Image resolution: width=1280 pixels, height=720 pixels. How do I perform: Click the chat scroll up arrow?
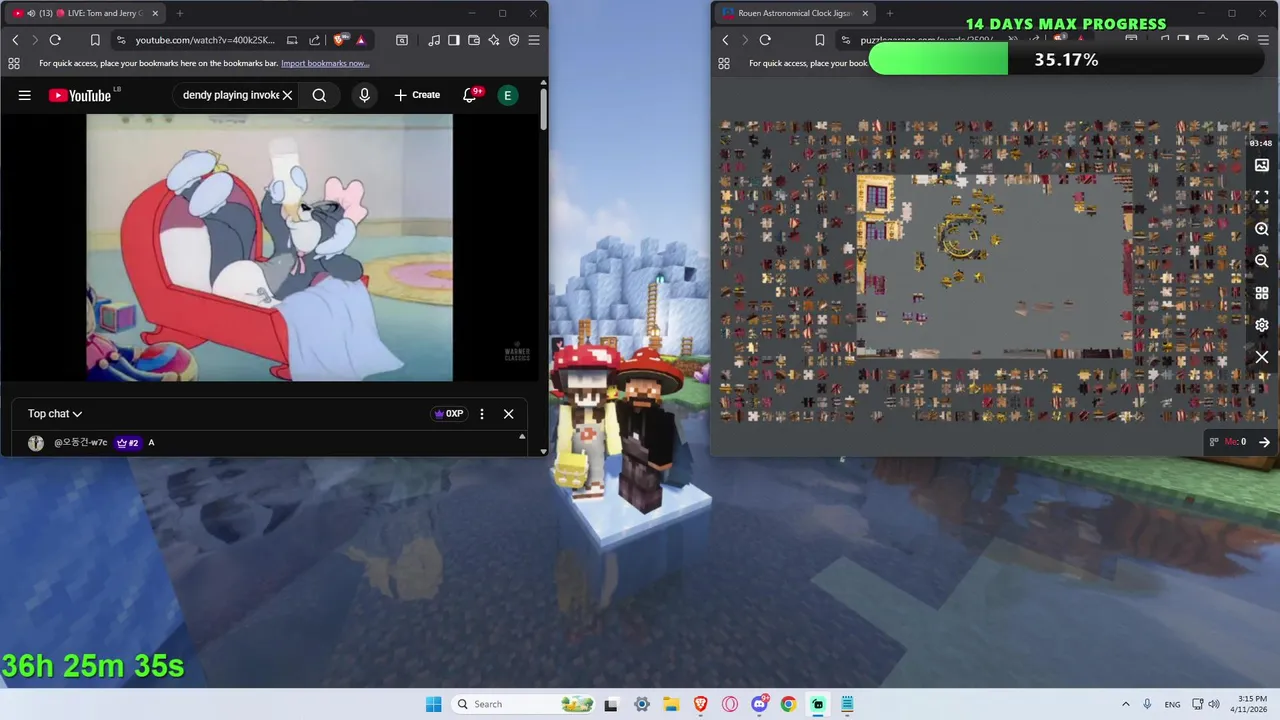click(x=522, y=437)
